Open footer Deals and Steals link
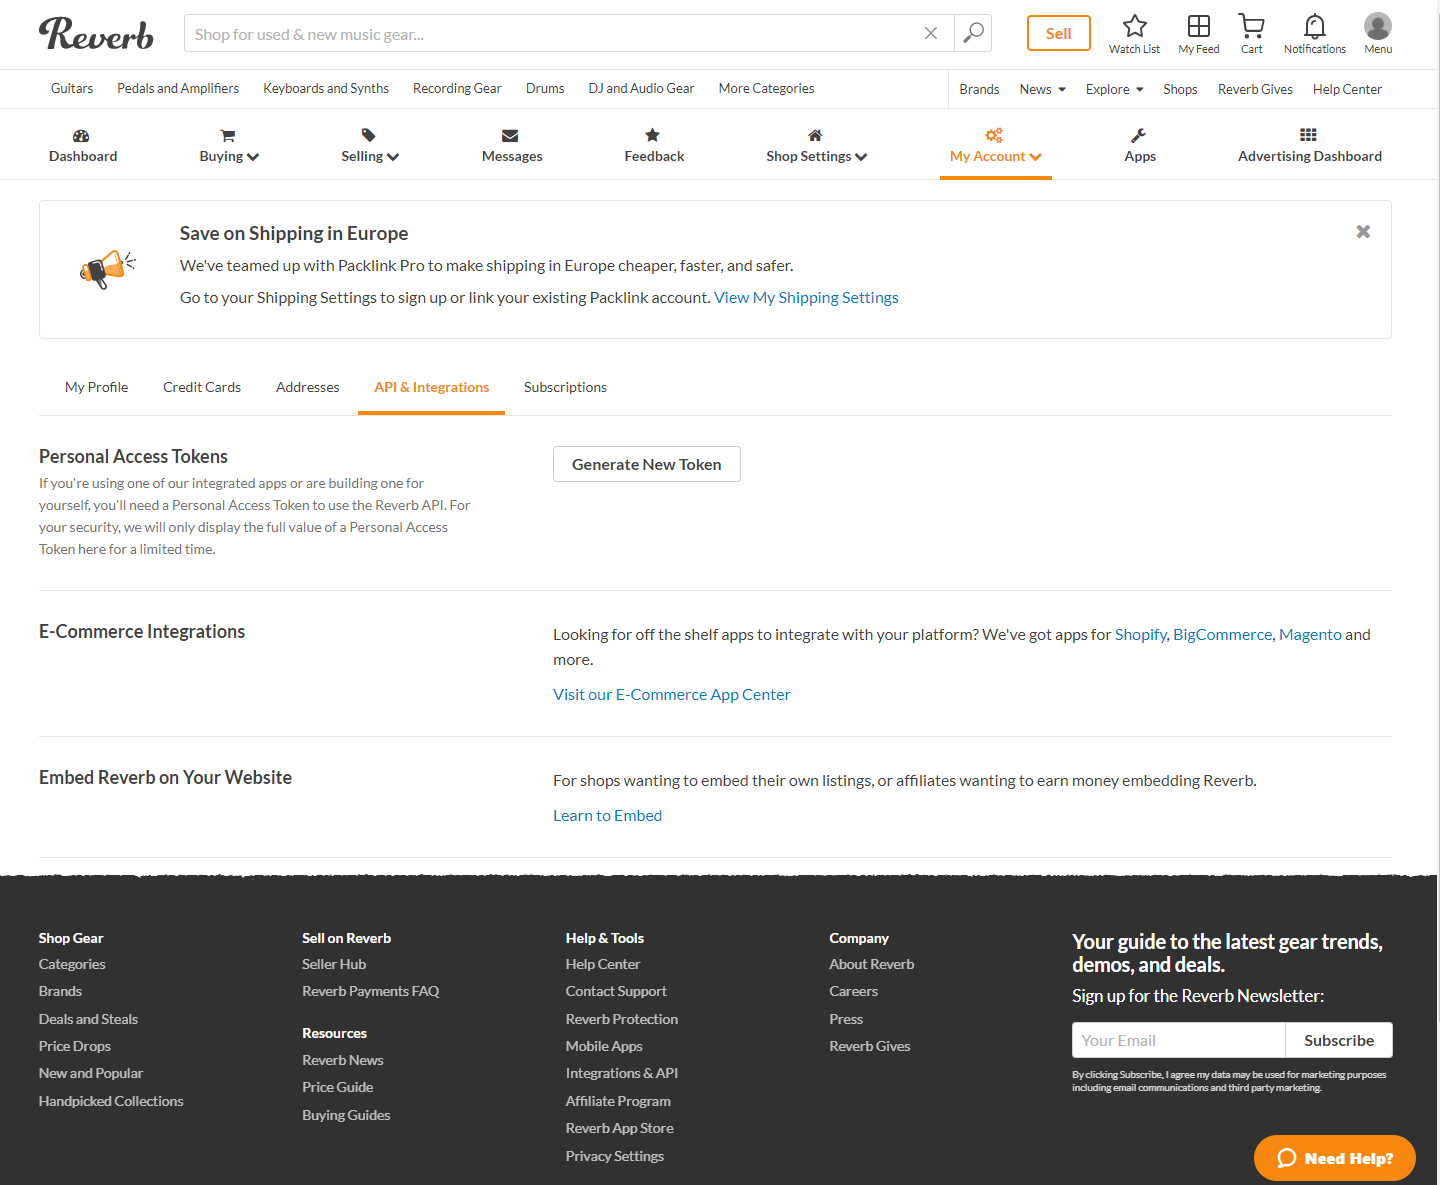 point(88,1019)
